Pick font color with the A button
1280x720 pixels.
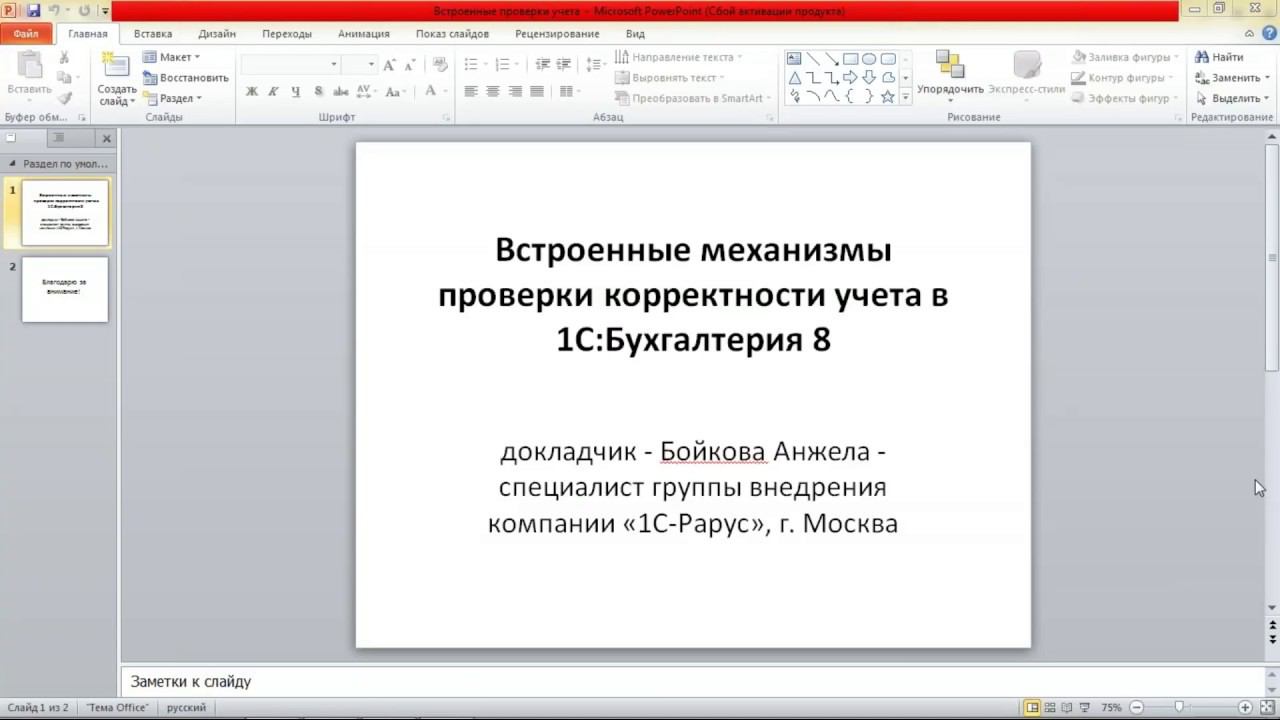(431, 91)
